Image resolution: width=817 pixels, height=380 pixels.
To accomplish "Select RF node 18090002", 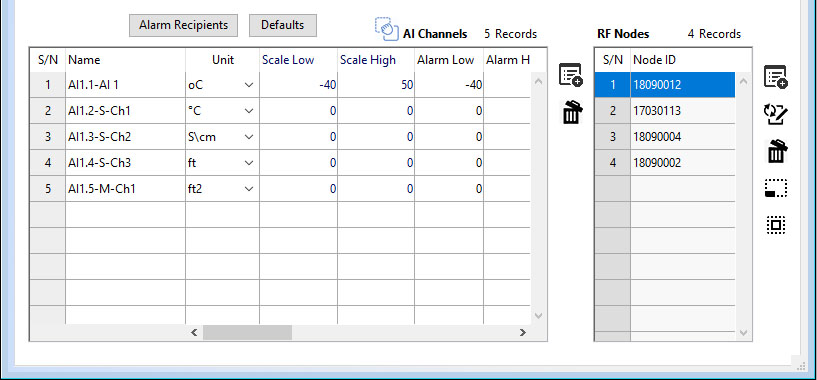I will 683,163.
